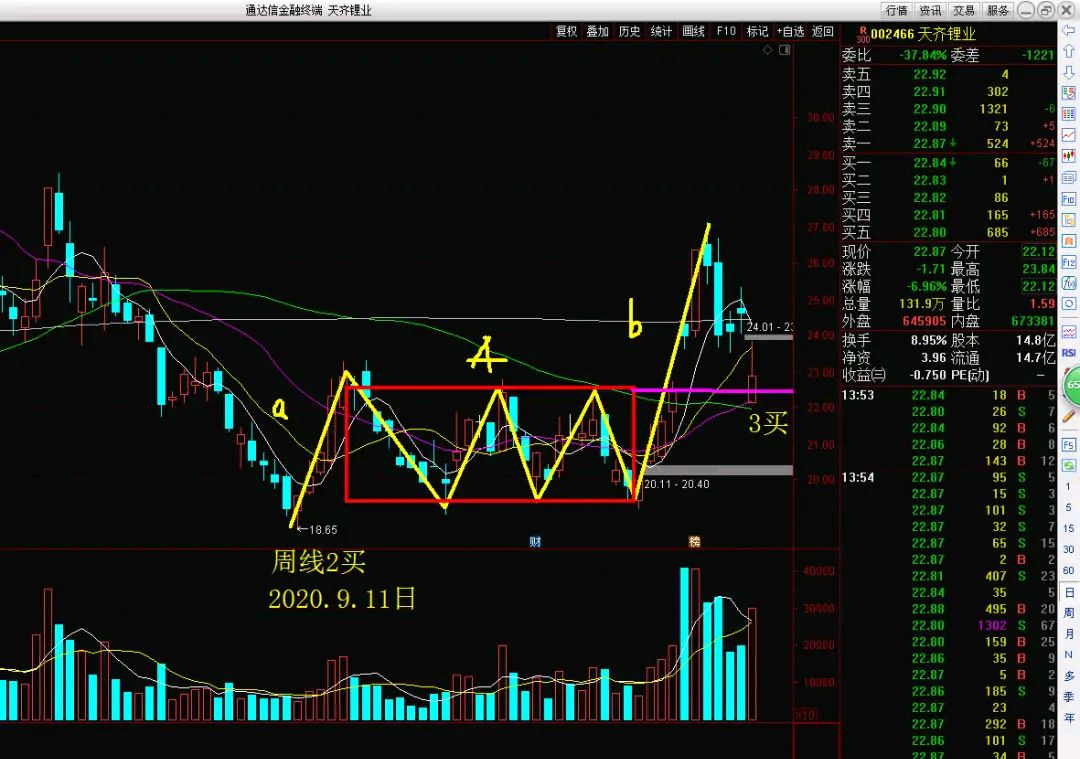Select the daily (日) period
The image size is (1080, 759).
(x=1069, y=592)
